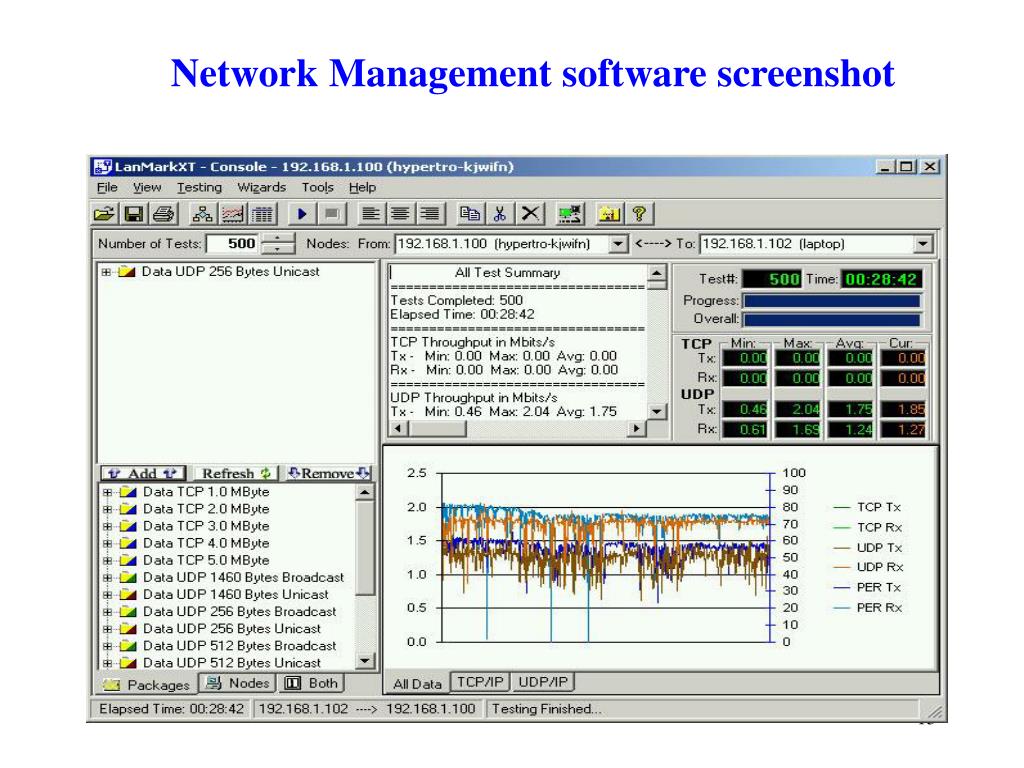Click the Copy toolbar icon
This screenshot has width=1024, height=768.
470,214
